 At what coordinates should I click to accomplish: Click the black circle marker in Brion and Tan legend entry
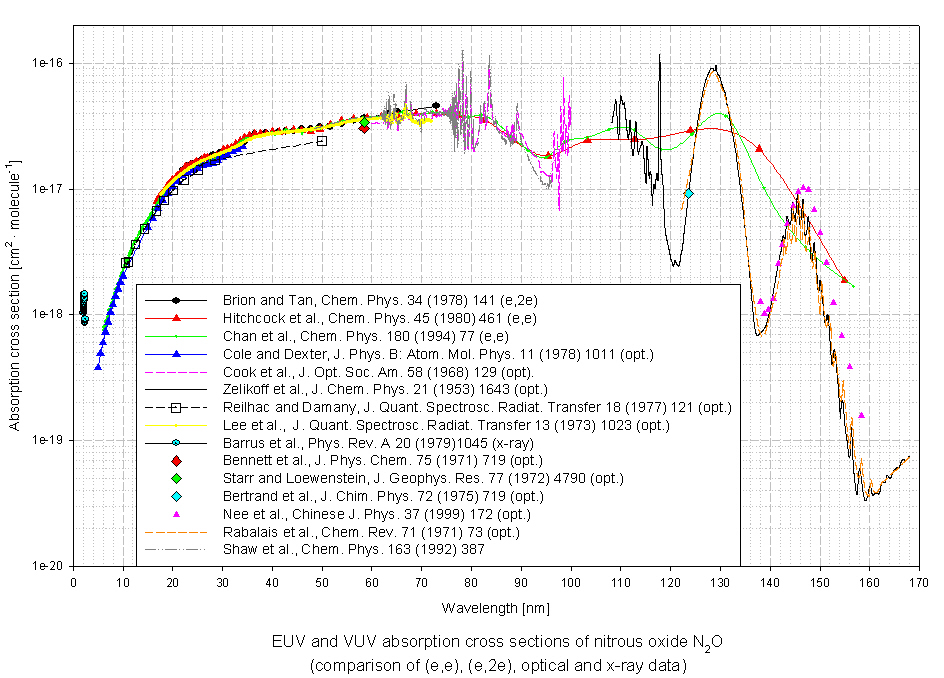[x=176, y=300]
